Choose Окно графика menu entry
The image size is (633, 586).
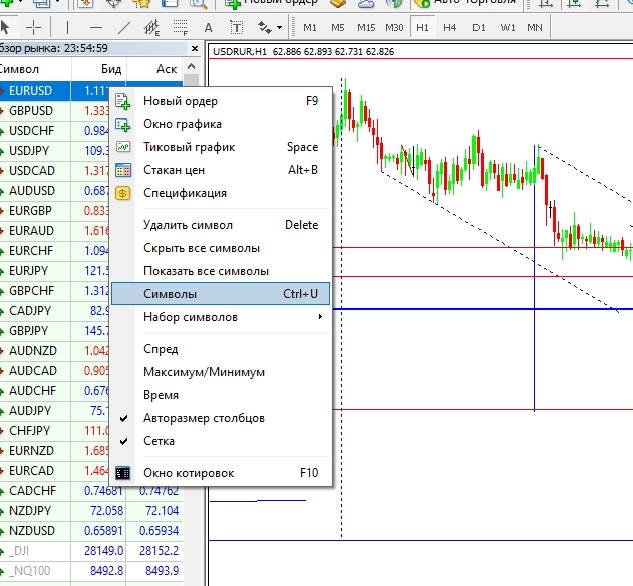click(220, 124)
